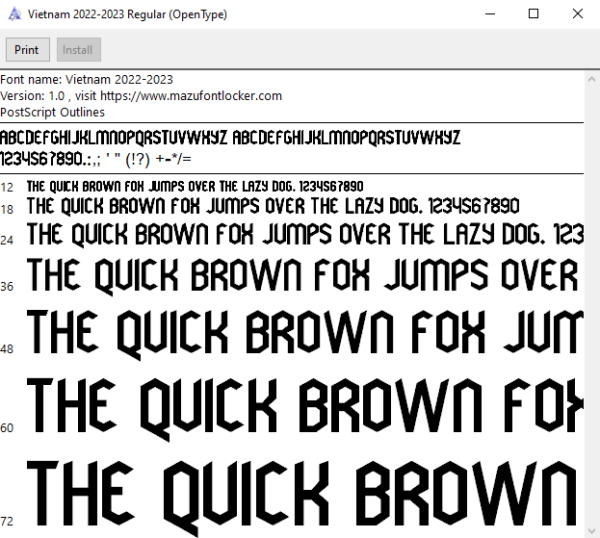Click the 12 point sample sentence
Image resolution: width=600 pixels, height=538 pixels.
195,187
